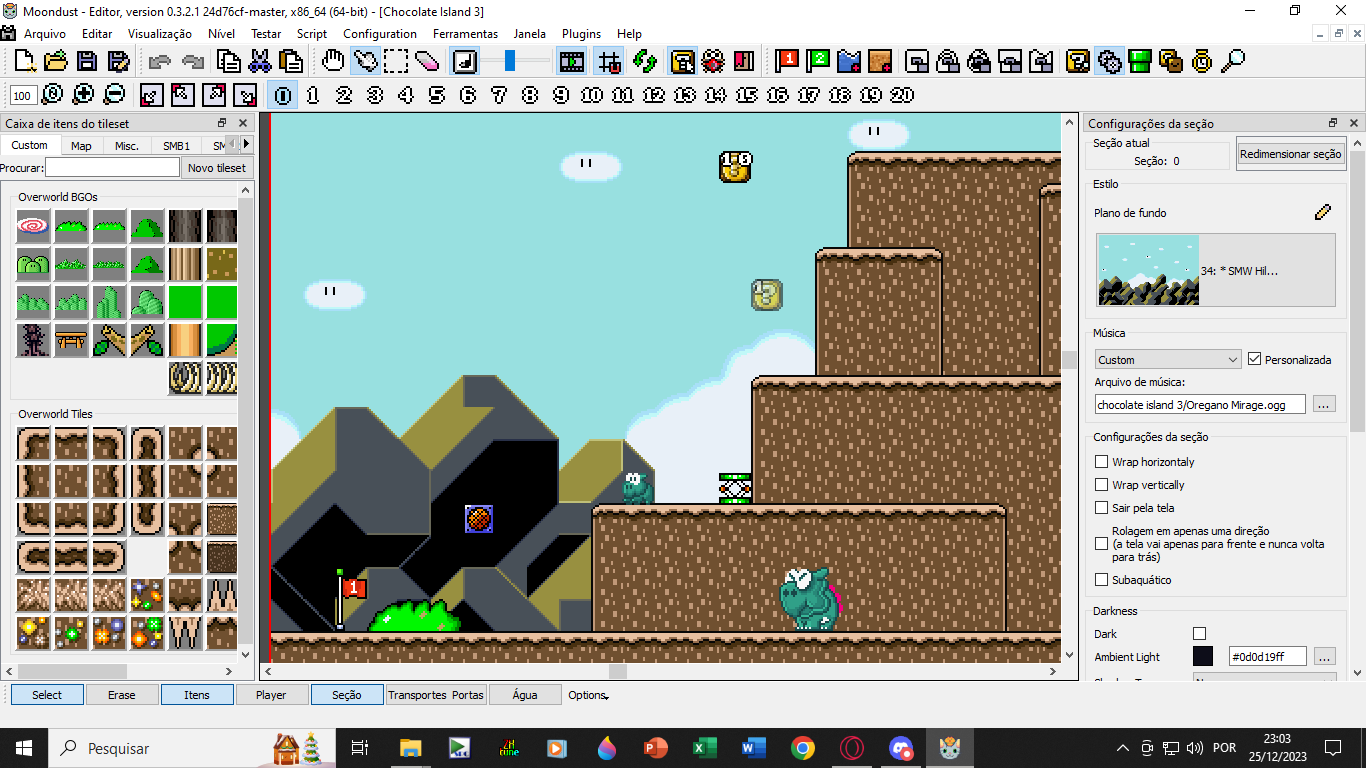Open the Ferramentas menu

coord(465,33)
